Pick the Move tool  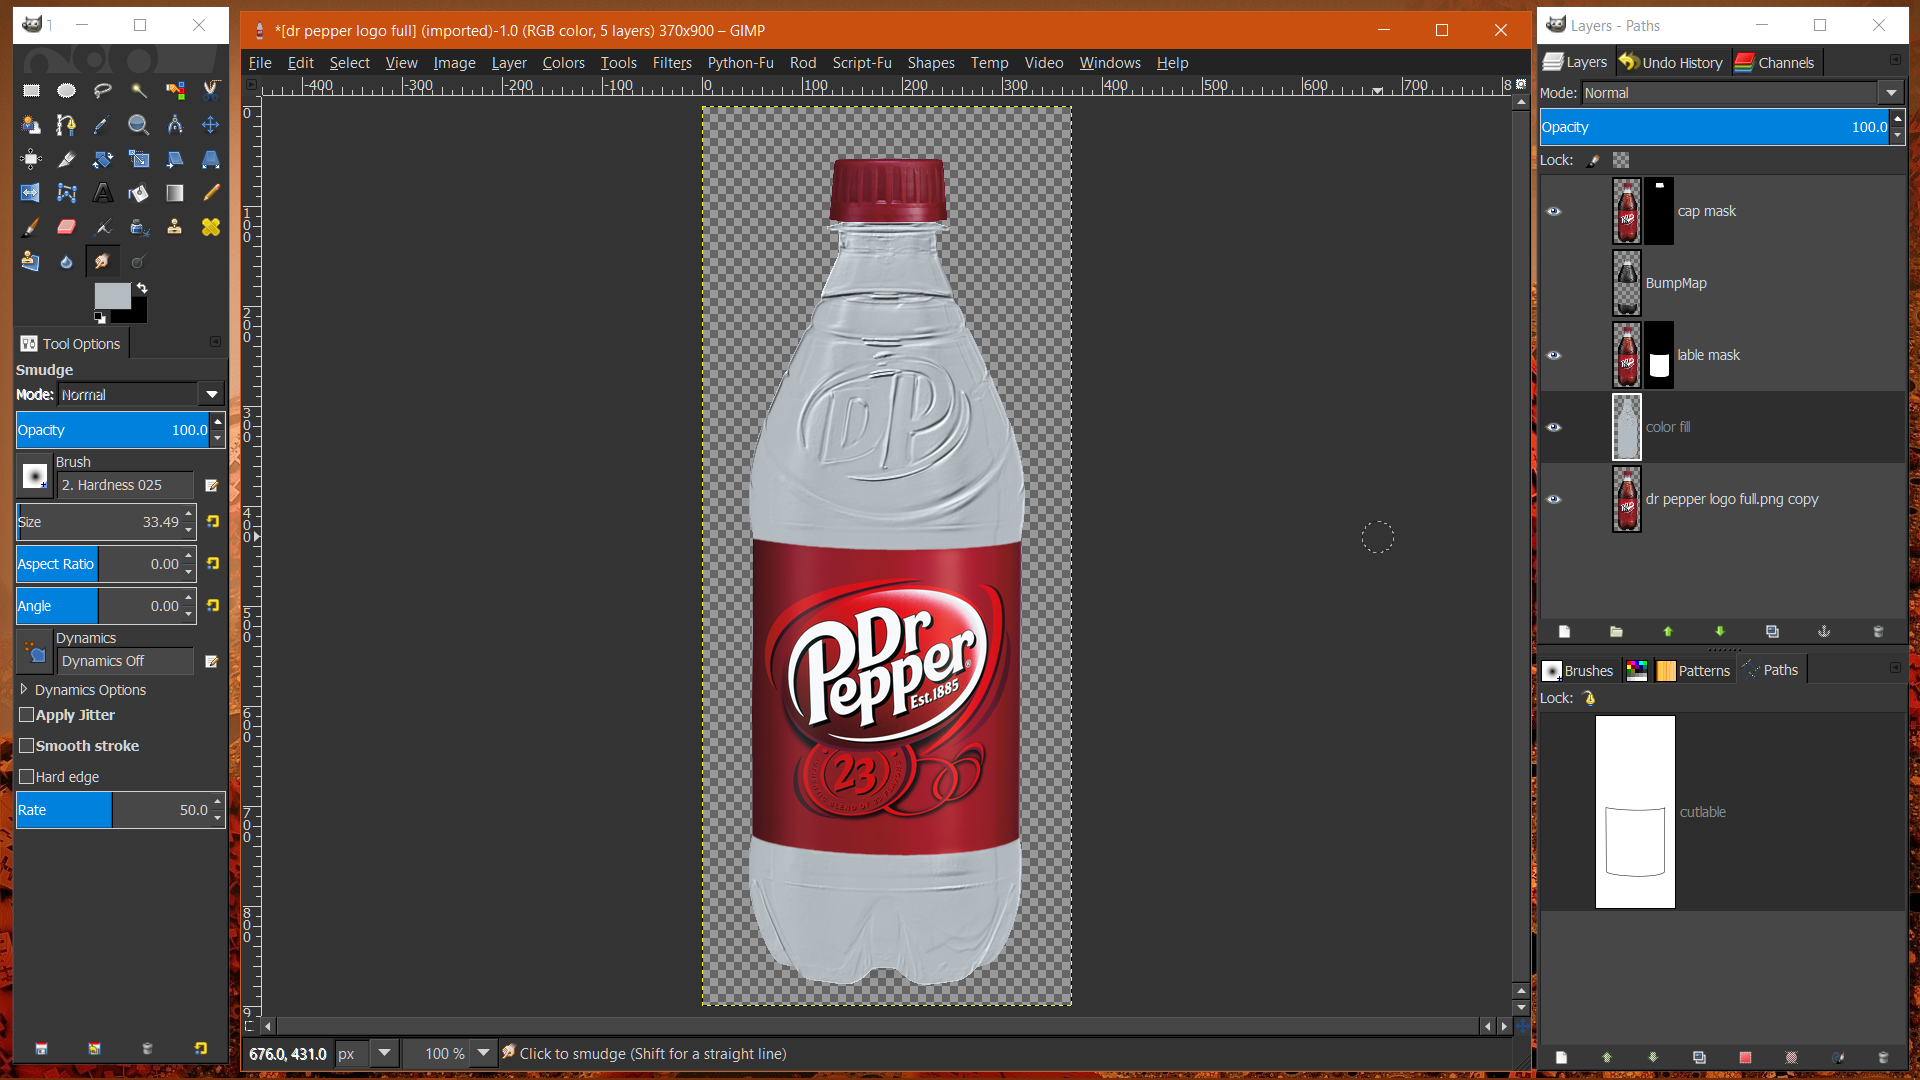(x=211, y=125)
